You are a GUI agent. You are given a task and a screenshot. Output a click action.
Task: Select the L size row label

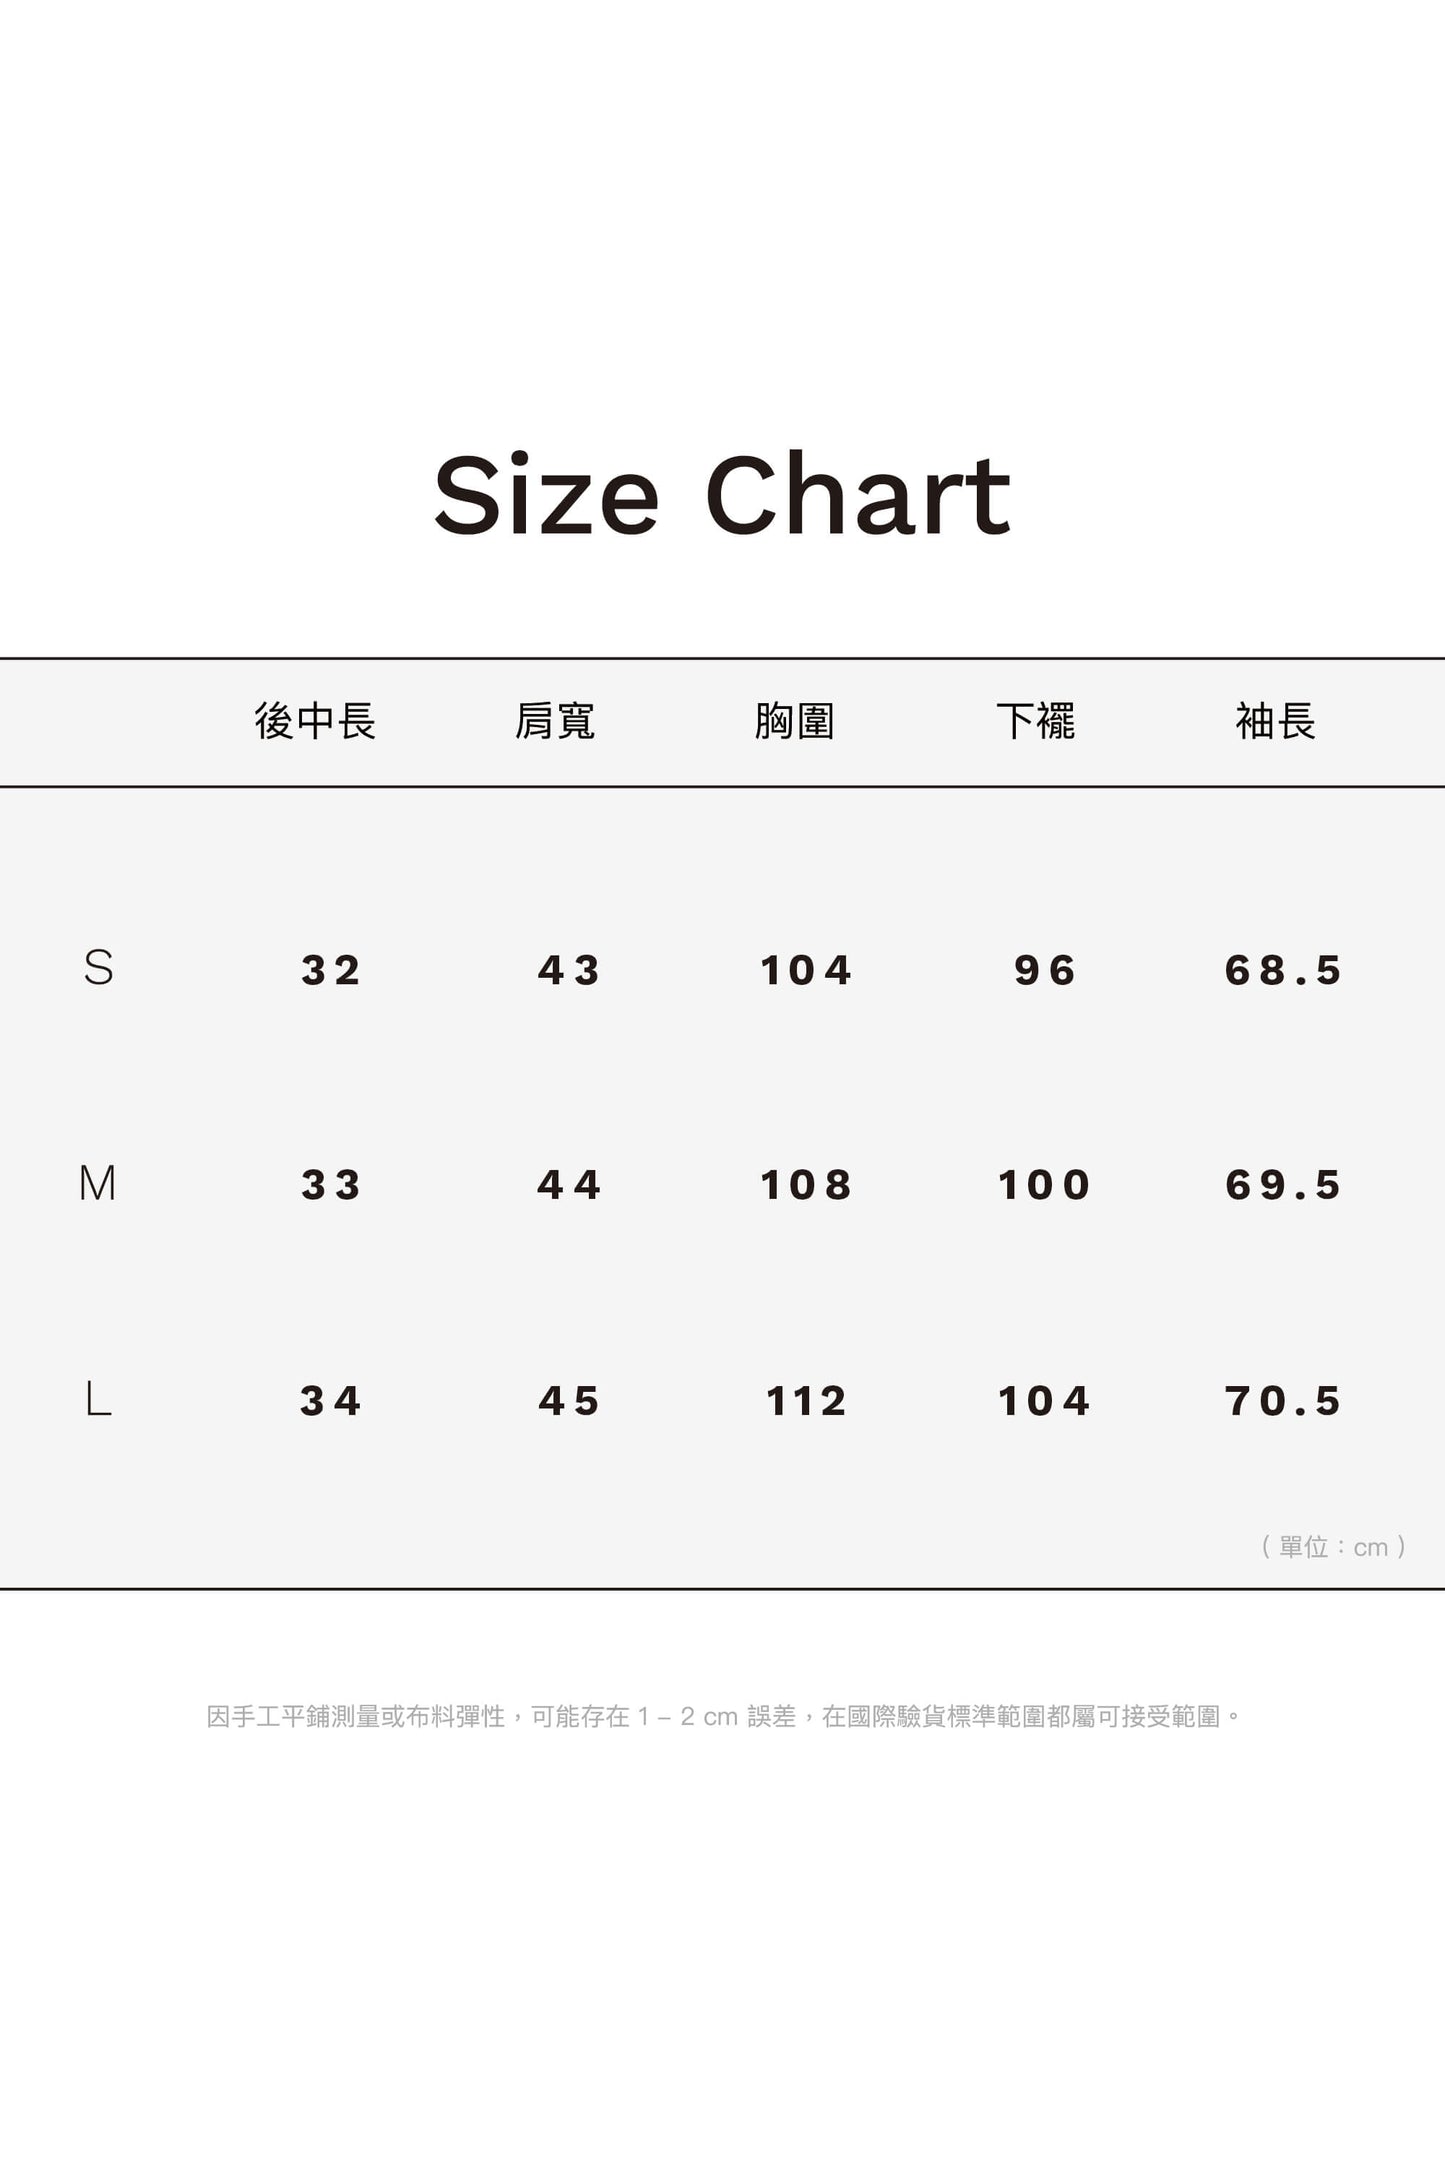(98, 1399)
